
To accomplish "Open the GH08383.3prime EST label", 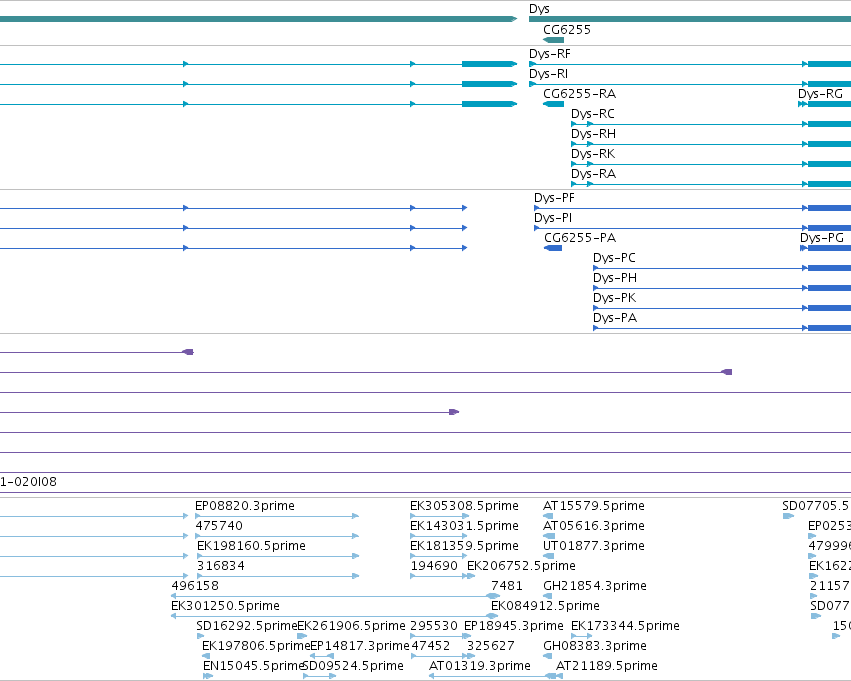I will 595,646.
